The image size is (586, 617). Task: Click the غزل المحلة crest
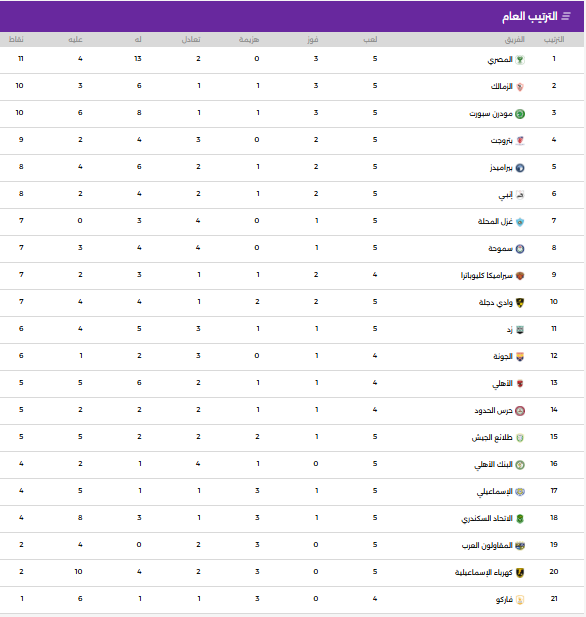[x=520, y=222]
